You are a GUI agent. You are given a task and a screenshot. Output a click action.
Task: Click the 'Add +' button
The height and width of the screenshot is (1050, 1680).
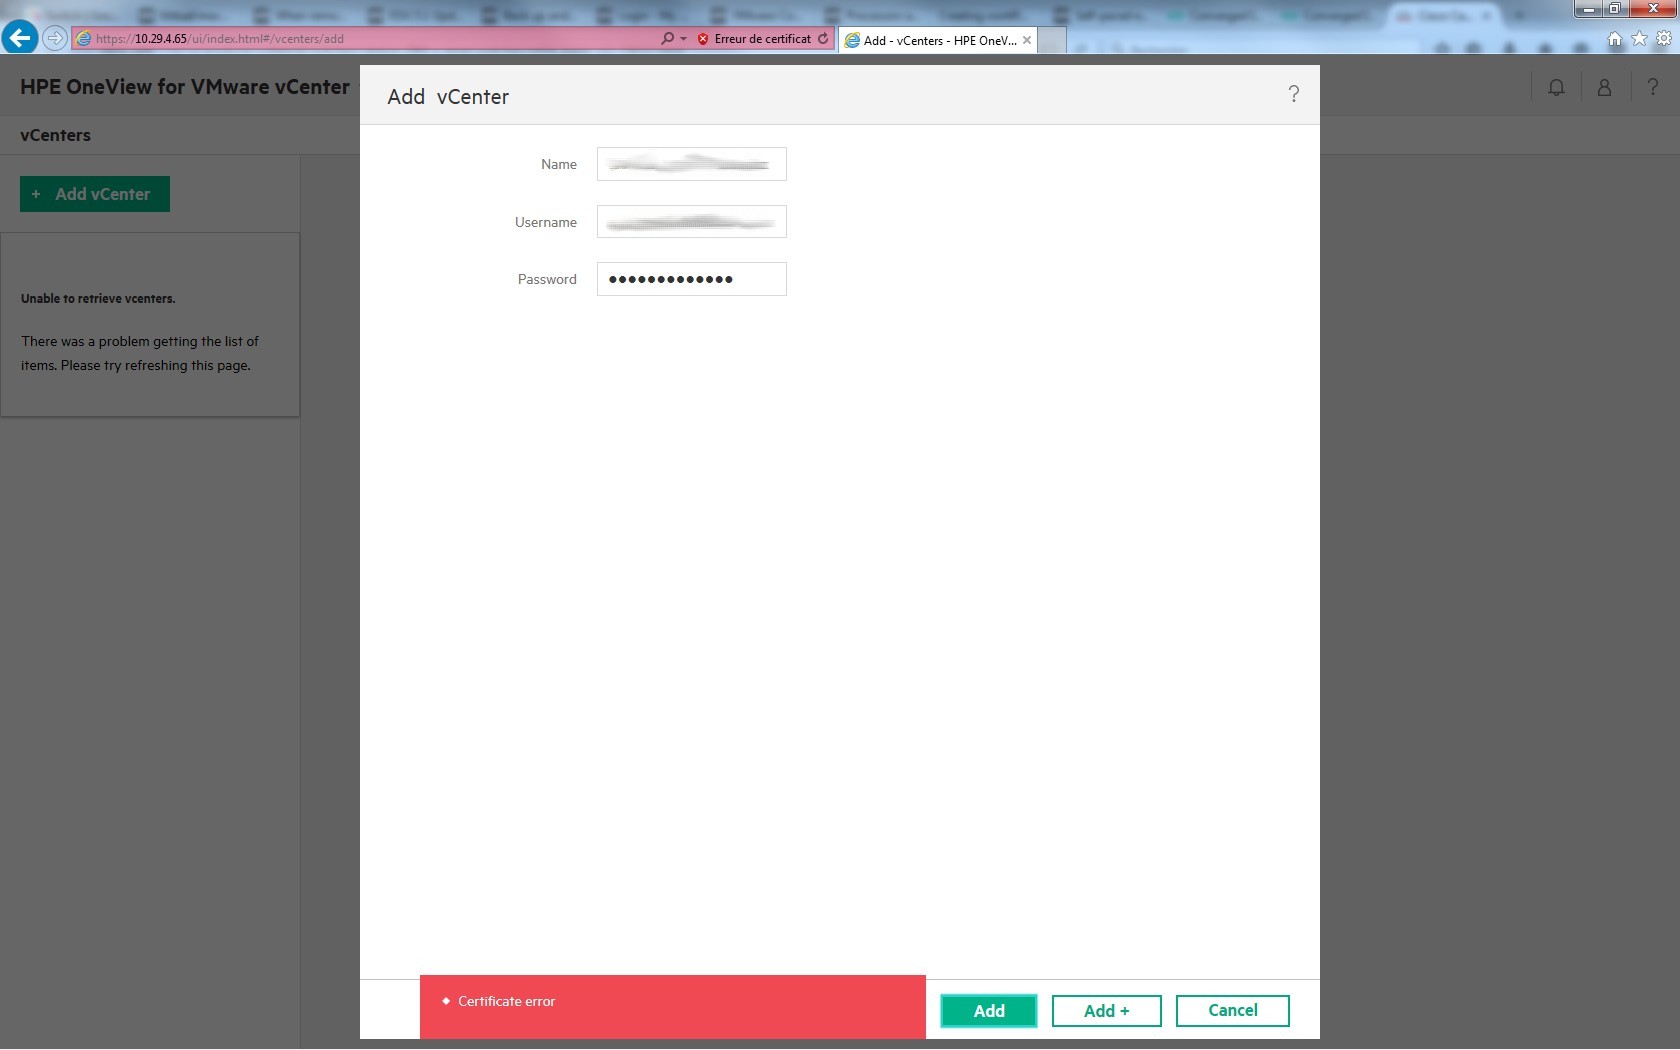point(1106,1011)
